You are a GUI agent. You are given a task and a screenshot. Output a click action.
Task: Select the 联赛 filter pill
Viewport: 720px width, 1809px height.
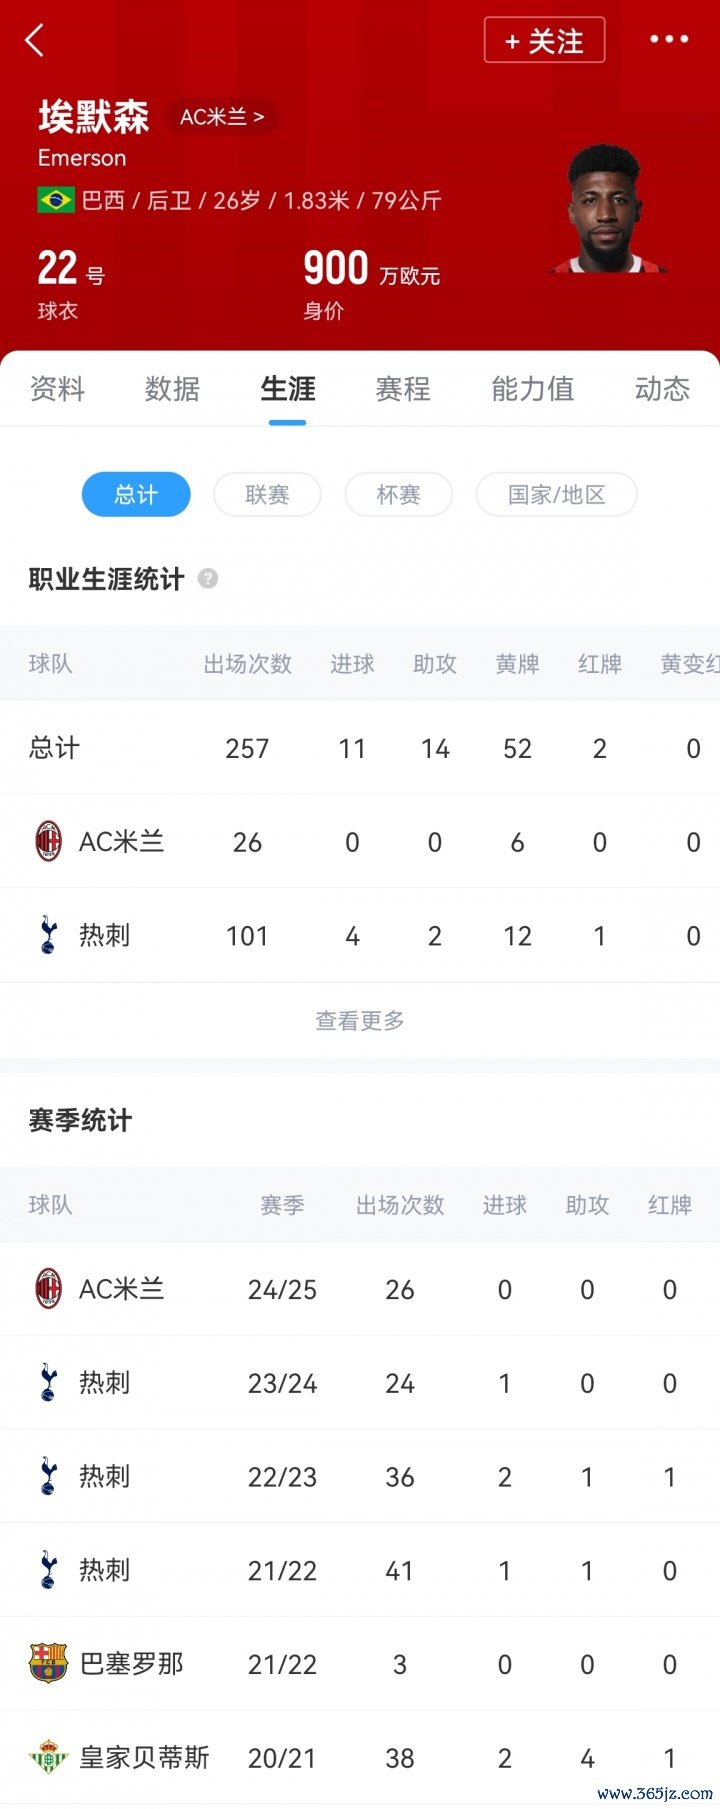[267, 495]
